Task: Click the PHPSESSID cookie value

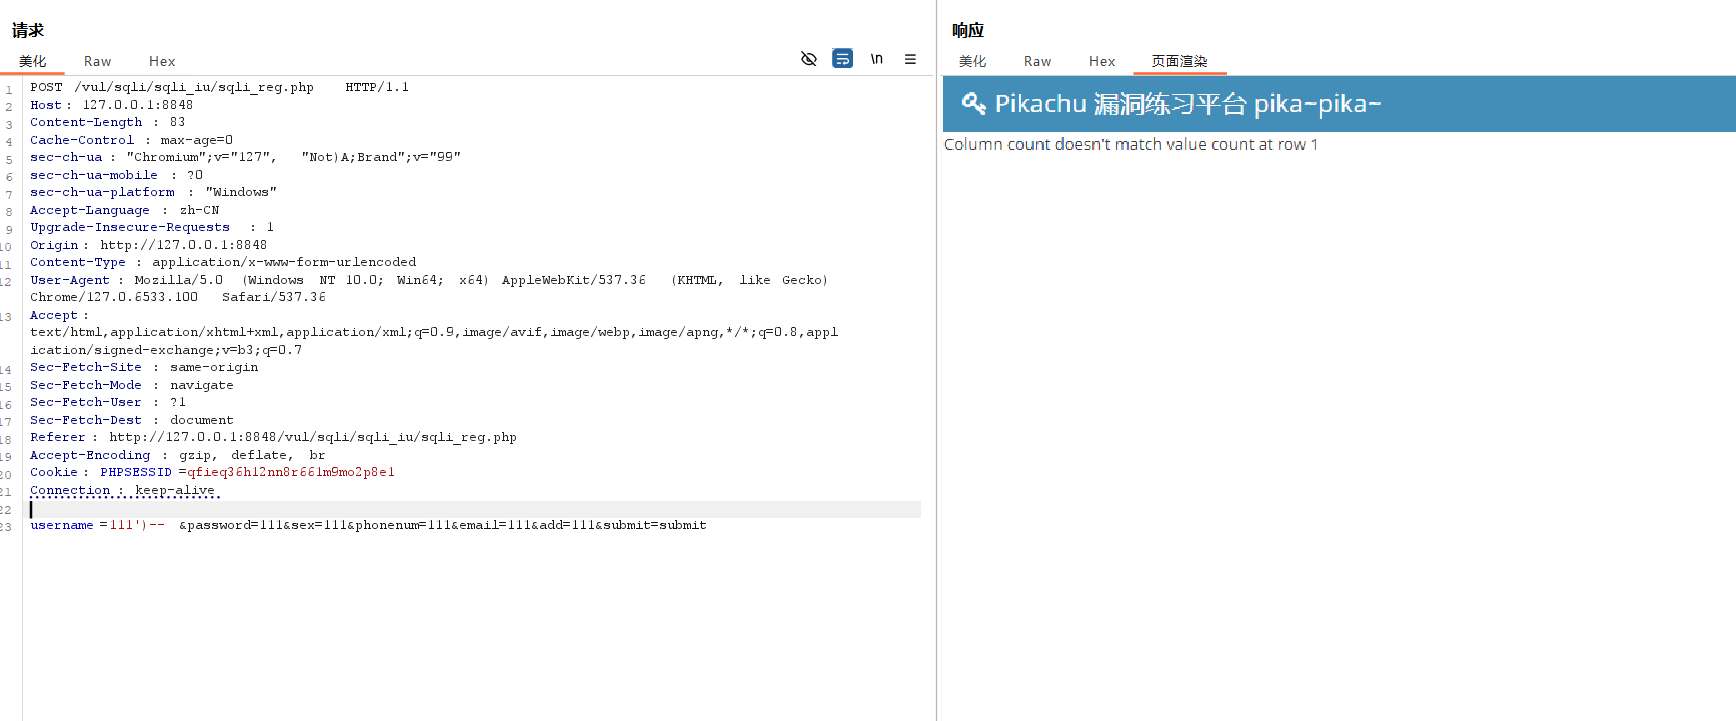Action: click(291, 472)
